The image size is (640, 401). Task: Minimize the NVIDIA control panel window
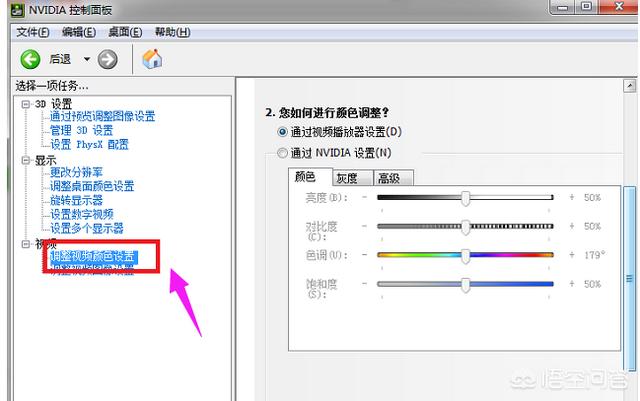[x=564, y=7]
